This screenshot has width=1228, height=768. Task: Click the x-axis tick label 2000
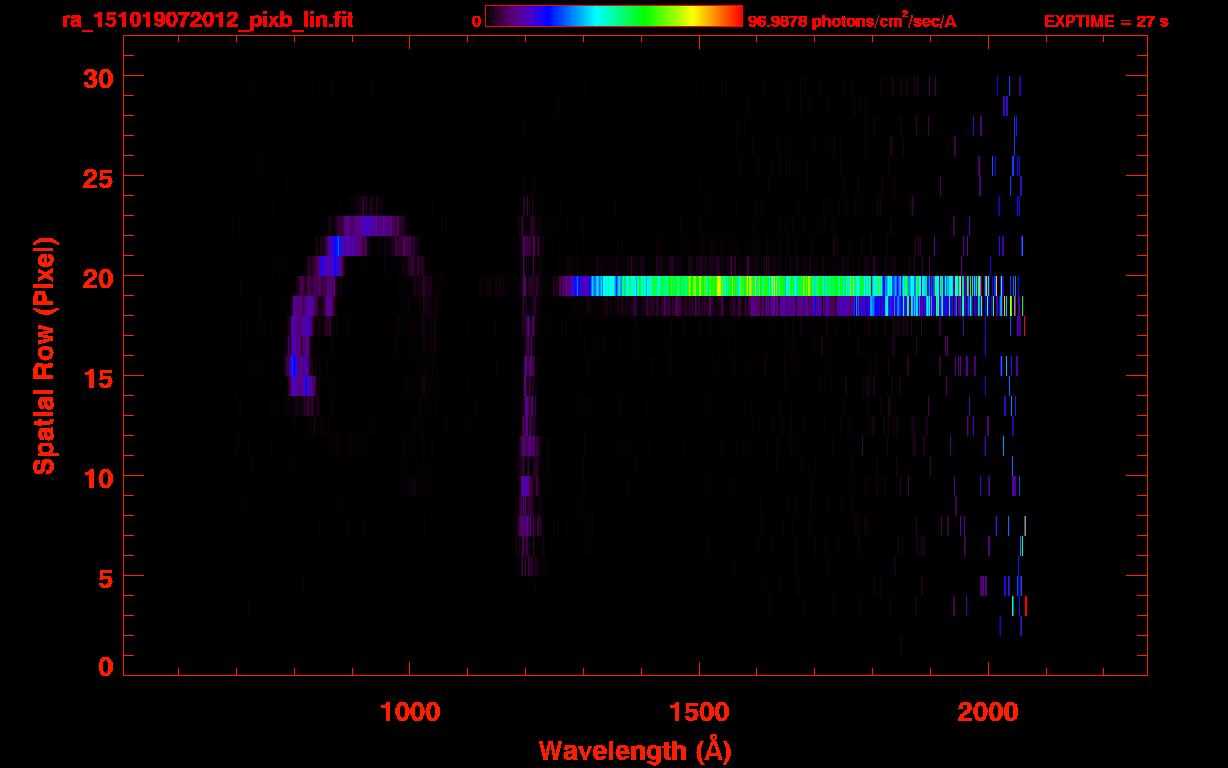(x=987, y=711)
